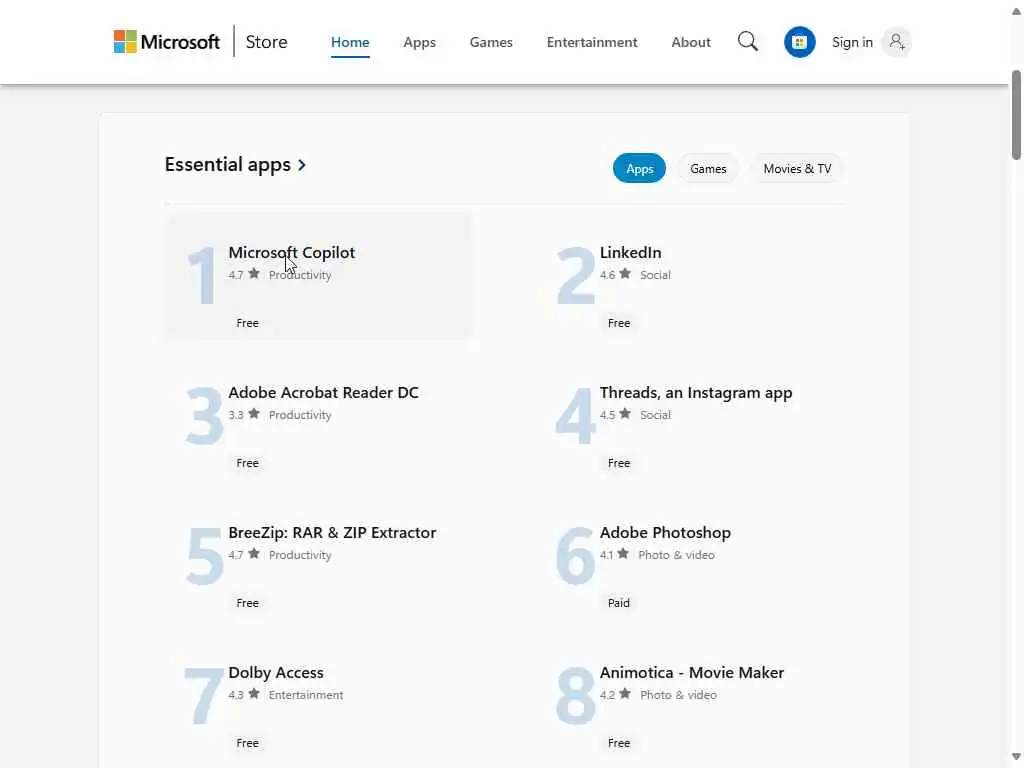
Task: Click the Paid badge under Adobe Photoshop
Action: (x=619, y=603)
